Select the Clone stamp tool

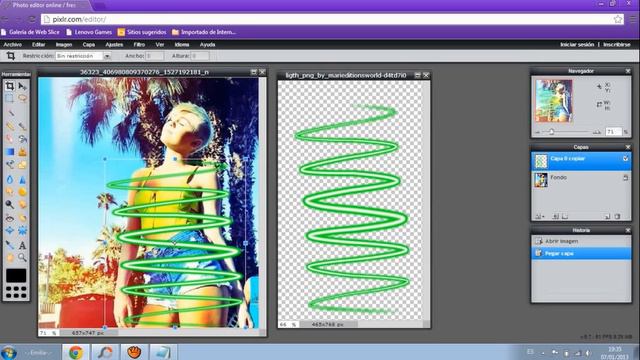[x=22, y=152]
